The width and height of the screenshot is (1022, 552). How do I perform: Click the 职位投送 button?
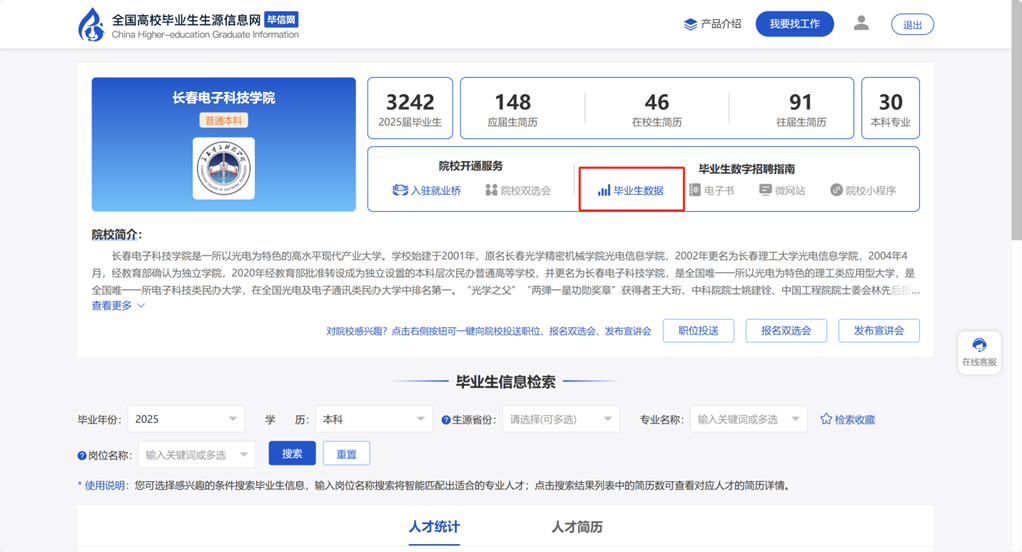699,330
